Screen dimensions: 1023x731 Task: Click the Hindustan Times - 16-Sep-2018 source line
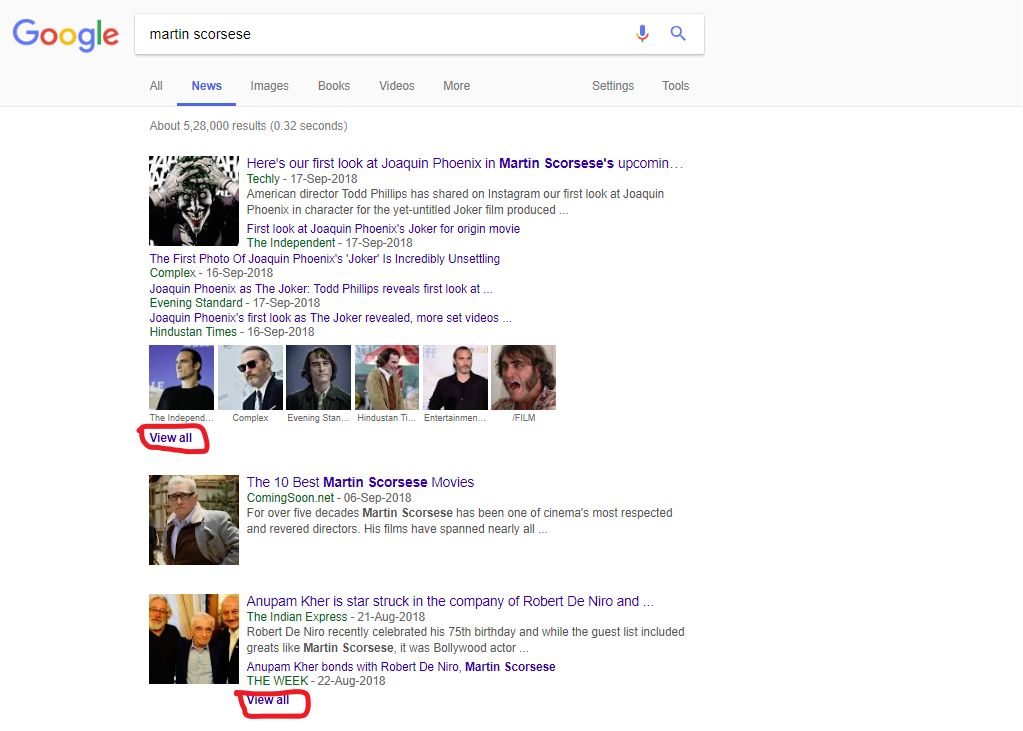[232, 332]
